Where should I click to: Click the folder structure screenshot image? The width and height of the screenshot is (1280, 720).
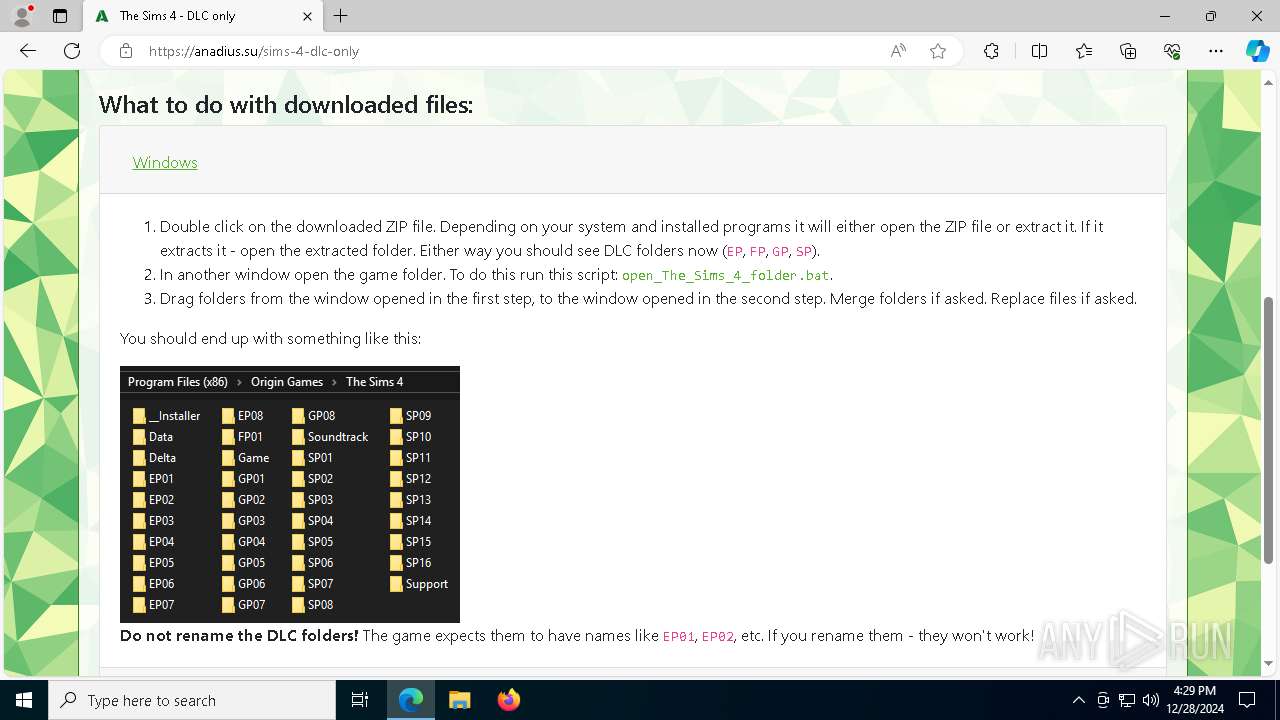[x=290, y=494]
